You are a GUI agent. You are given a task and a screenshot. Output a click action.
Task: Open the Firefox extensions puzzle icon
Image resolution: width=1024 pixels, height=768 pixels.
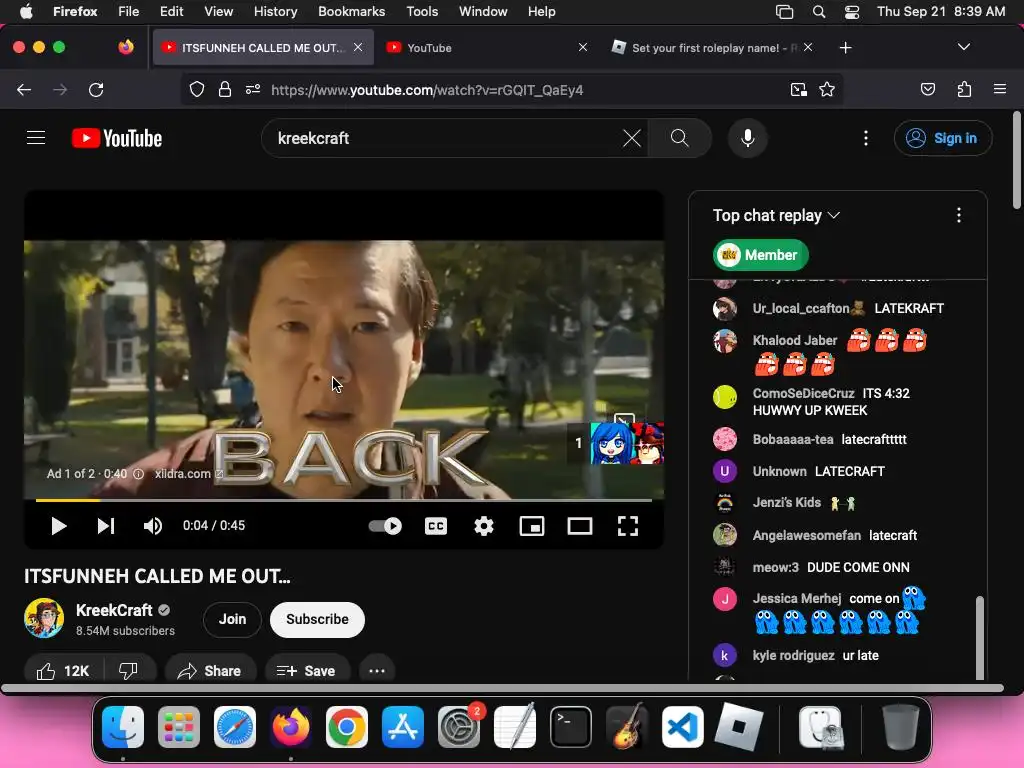click(964, 89)
